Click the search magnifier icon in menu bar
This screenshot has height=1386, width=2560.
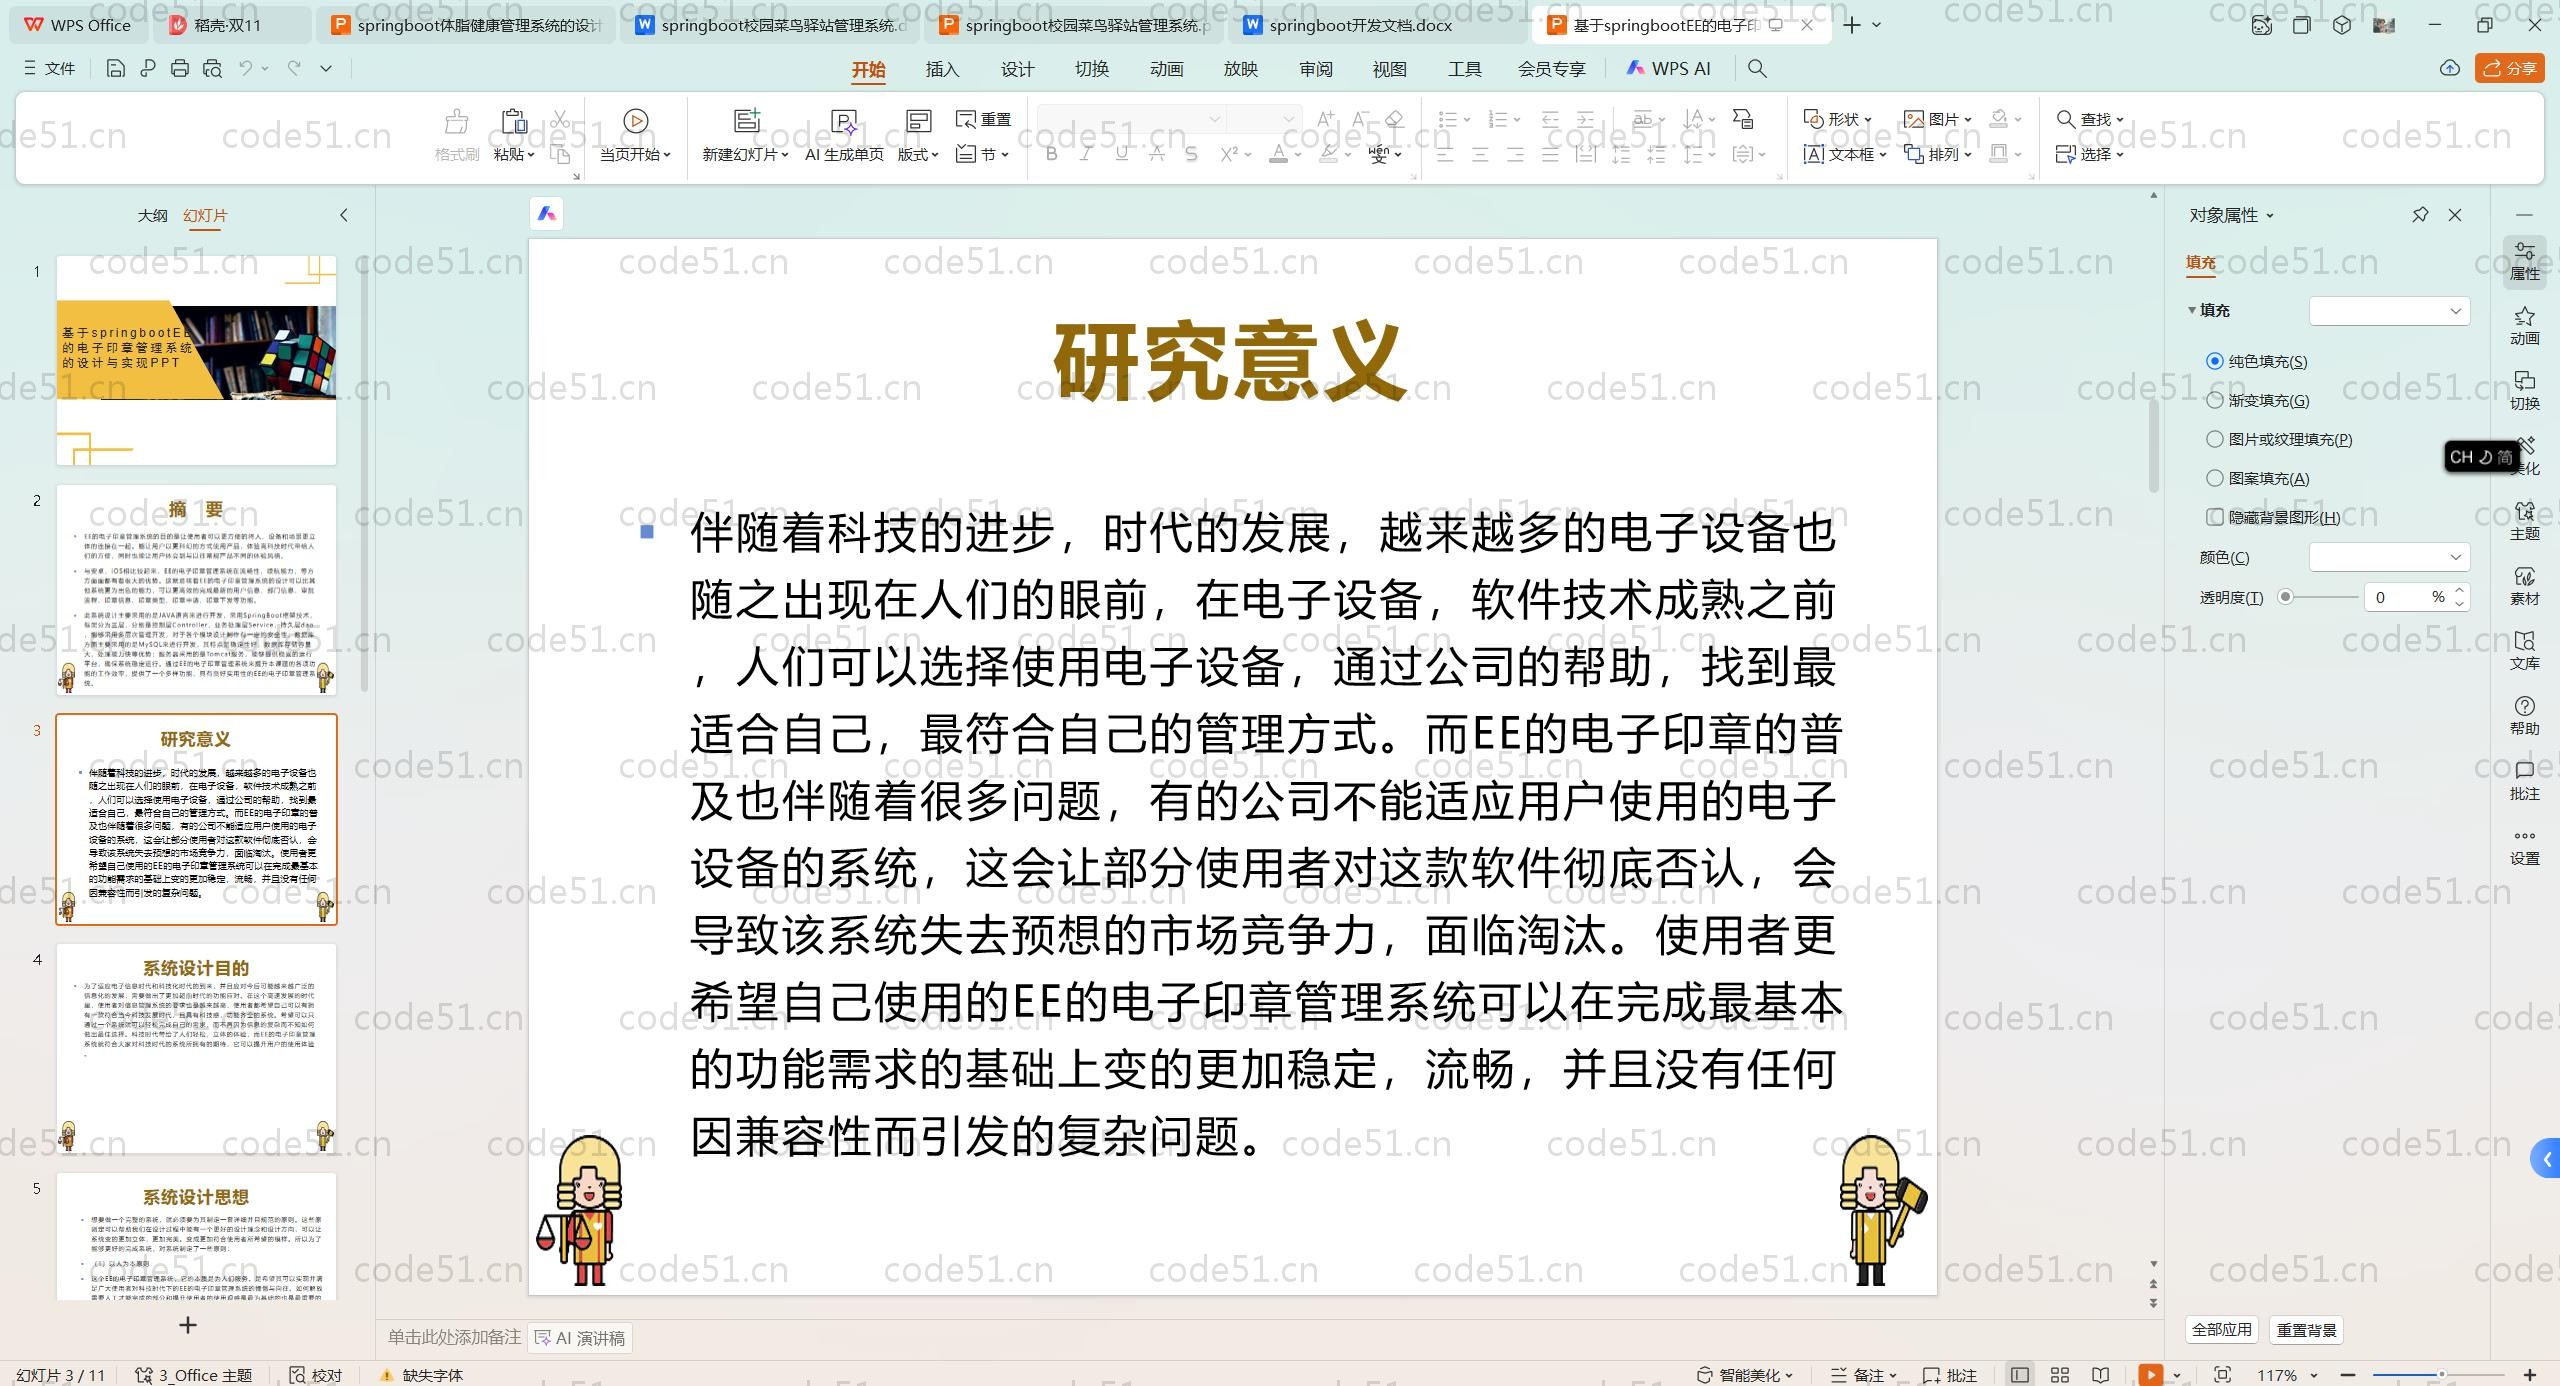click(x=1756, y=68)
